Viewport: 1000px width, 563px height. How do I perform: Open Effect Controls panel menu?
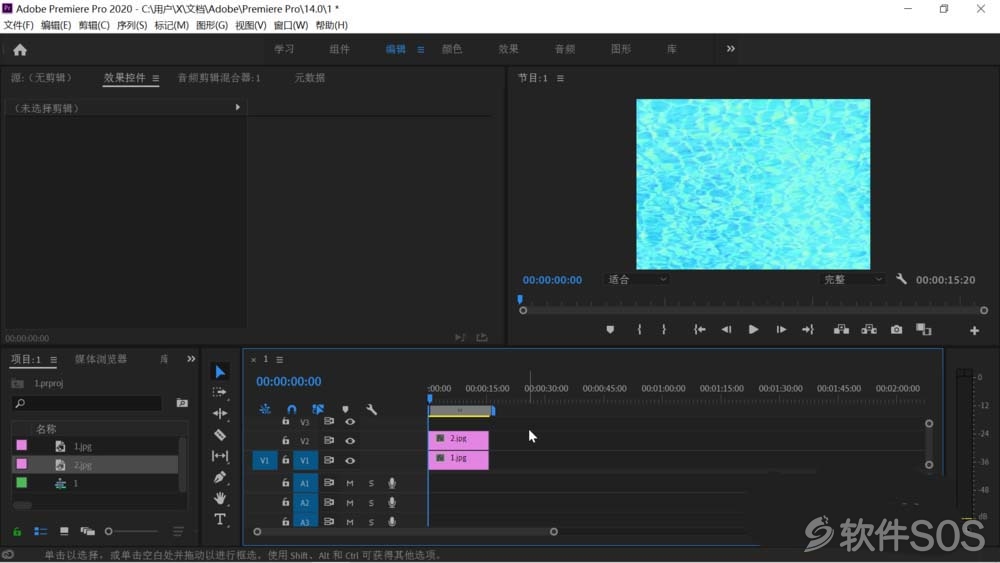pyautogui.click(x=156, y=78)
